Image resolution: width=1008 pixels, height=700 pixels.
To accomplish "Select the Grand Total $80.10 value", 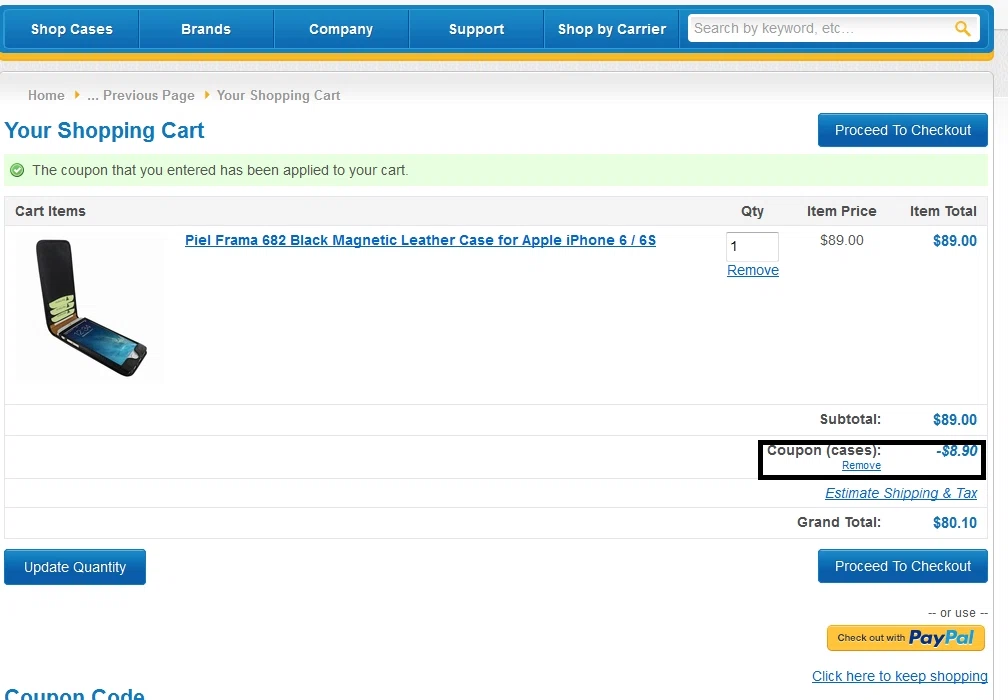I will tap(955, 523).
